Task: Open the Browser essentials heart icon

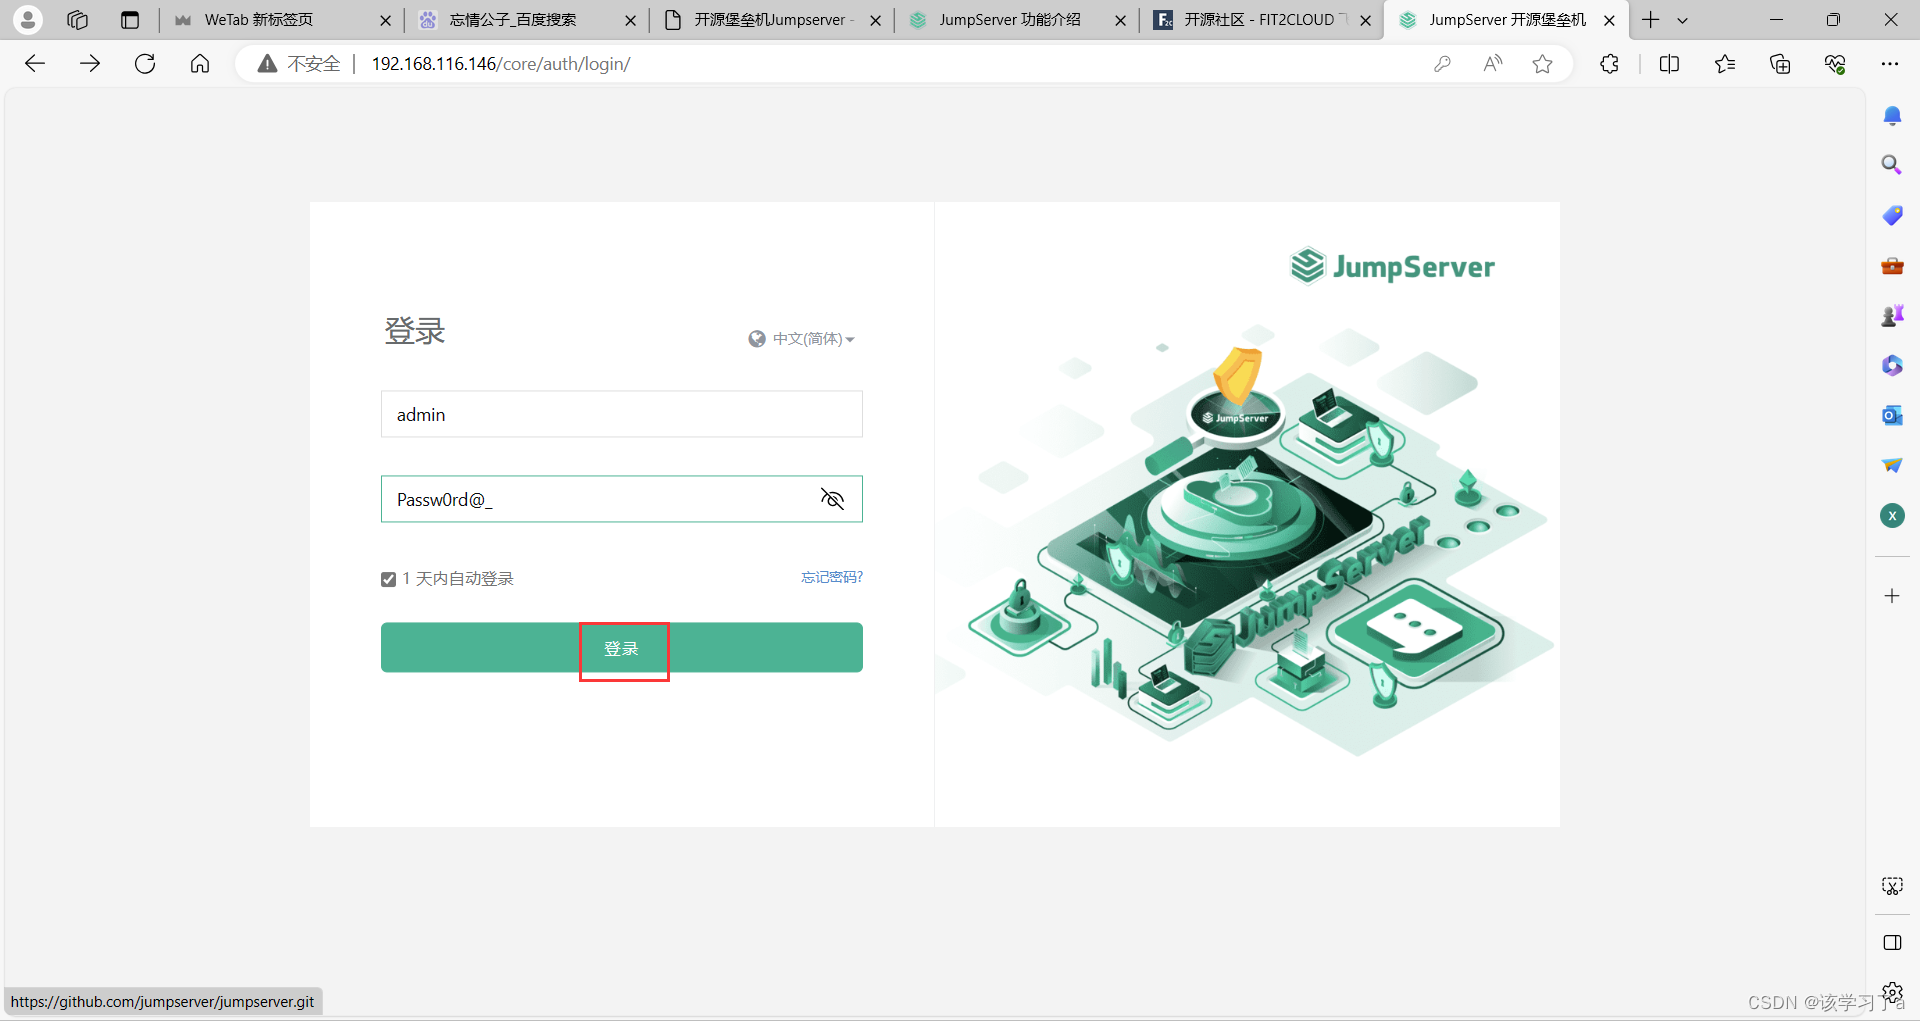Action: [1835, 64]
